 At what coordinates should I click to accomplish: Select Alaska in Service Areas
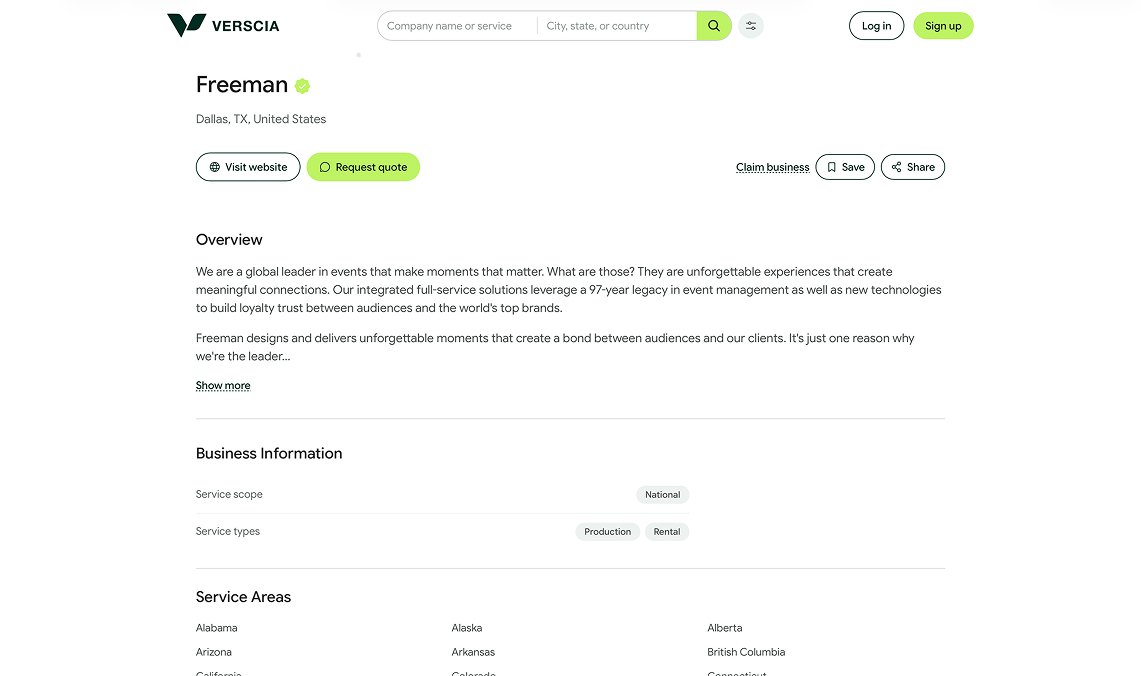click(x=466, y=628)
